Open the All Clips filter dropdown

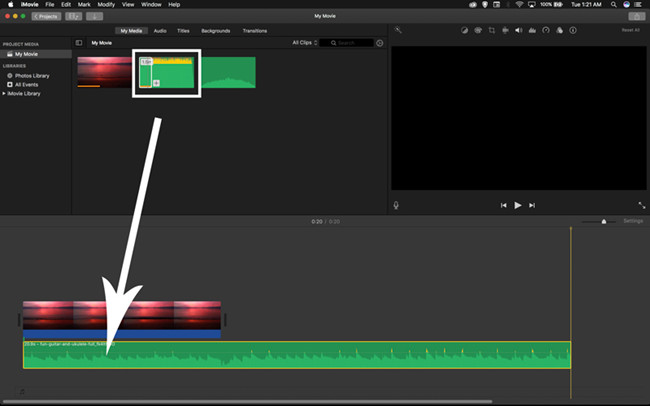click(305, 43)
